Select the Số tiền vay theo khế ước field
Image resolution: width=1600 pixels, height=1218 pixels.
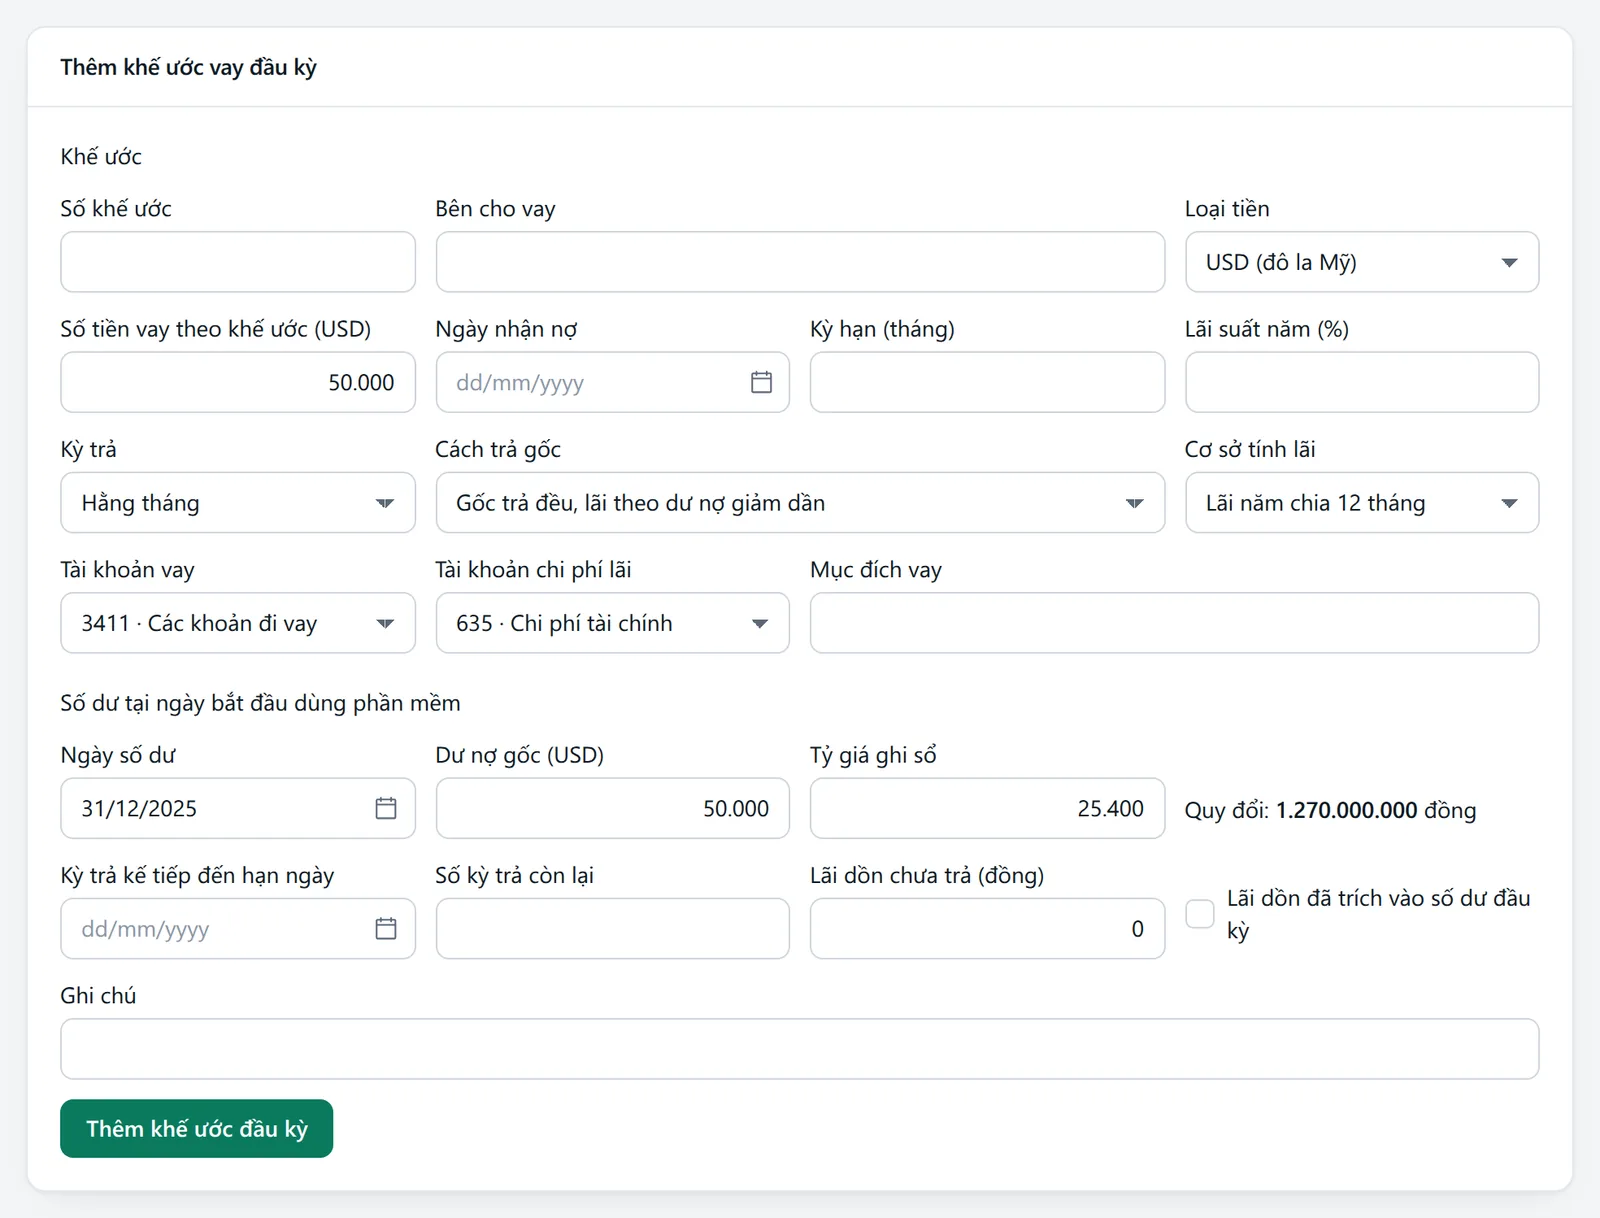(238, 382)
